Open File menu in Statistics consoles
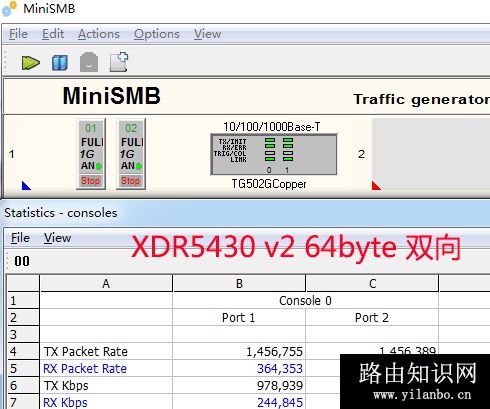This screenshot has width=490, height=409. [x=20, y=238]
